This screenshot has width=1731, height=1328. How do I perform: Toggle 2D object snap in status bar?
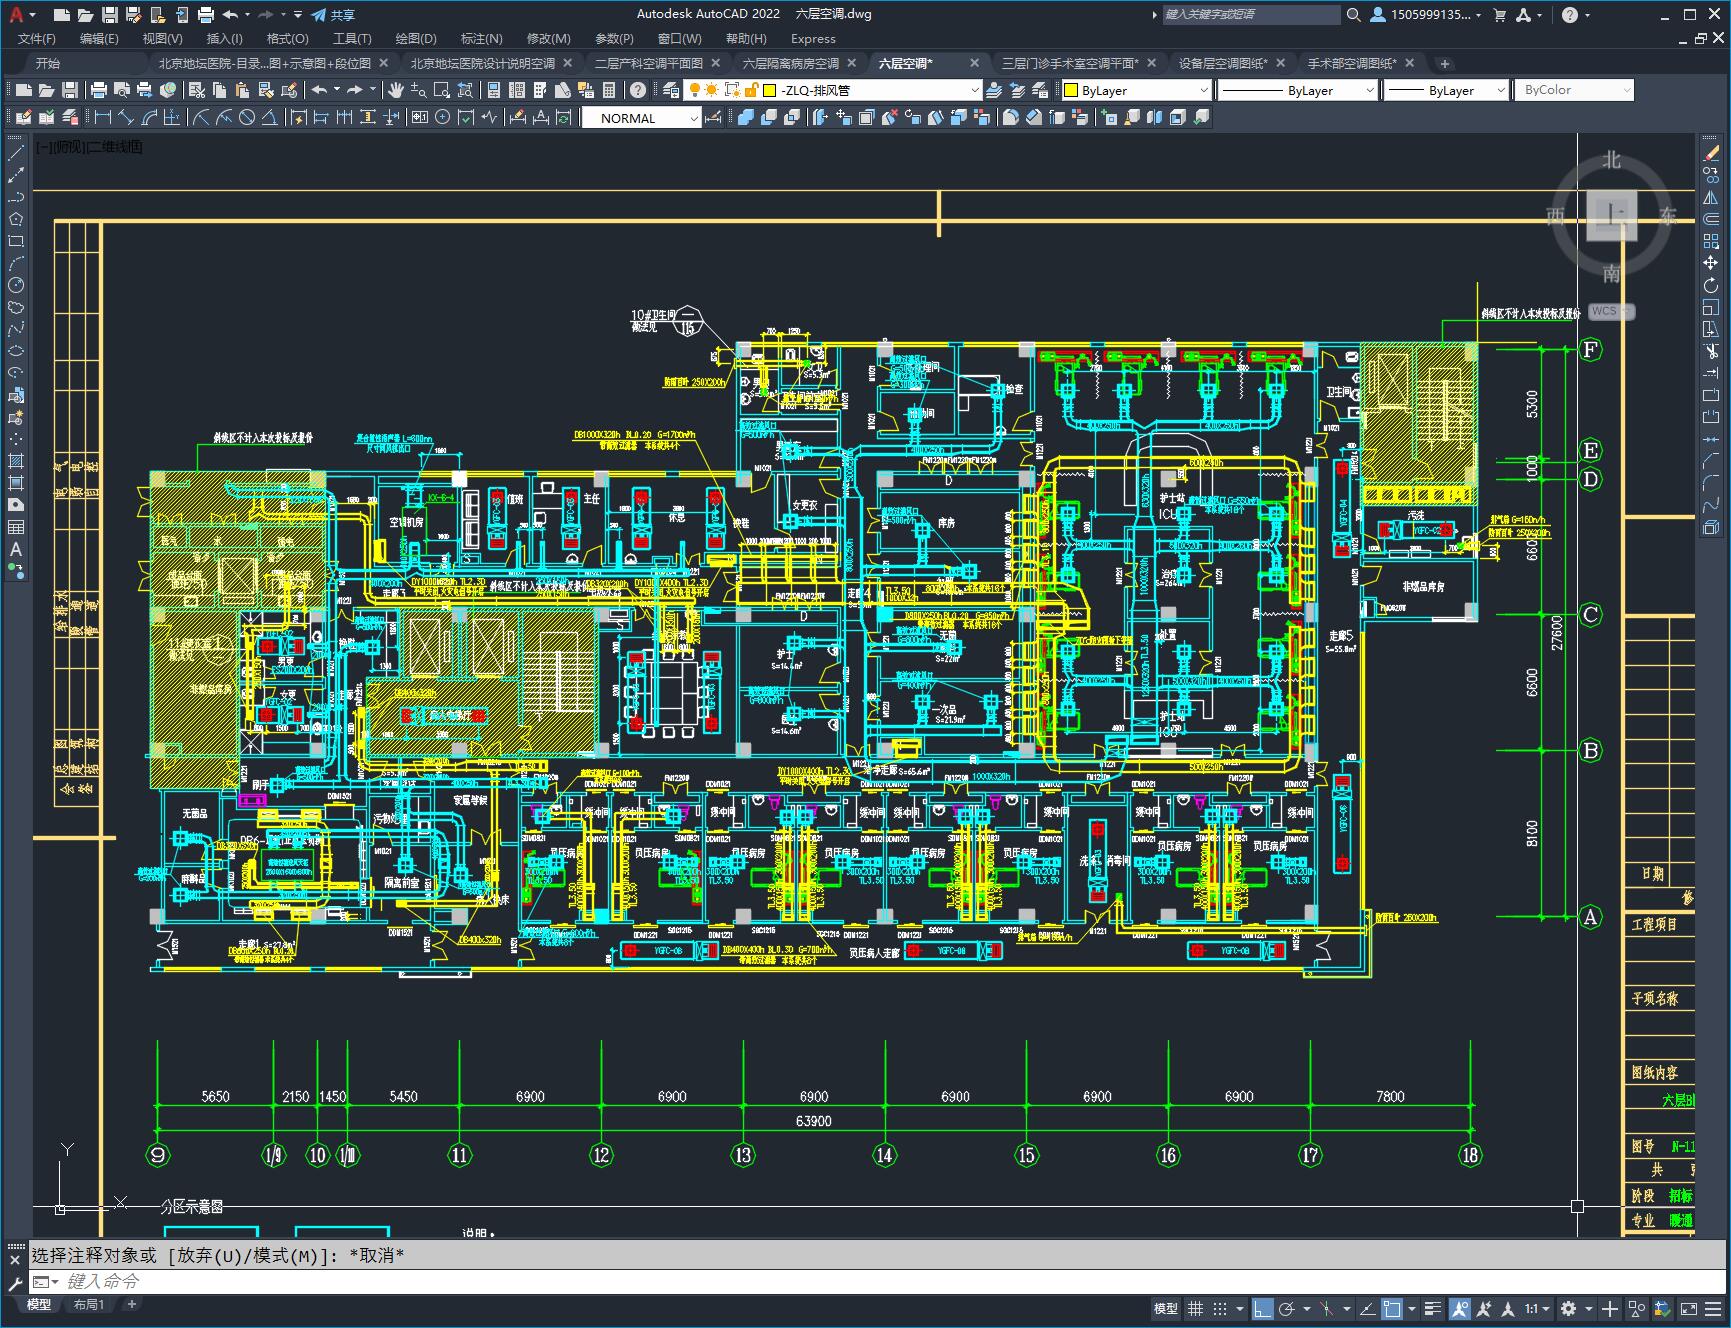tap(1392, 1308)
